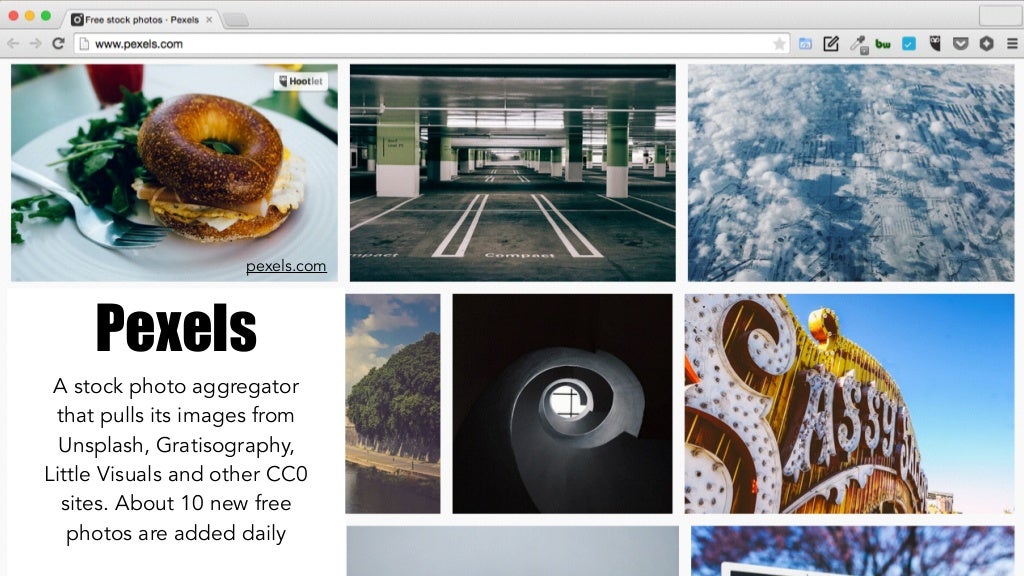Click the blue checkmark extension icon
Viewport: 1024px width, 576px height.
click(908, 44)
